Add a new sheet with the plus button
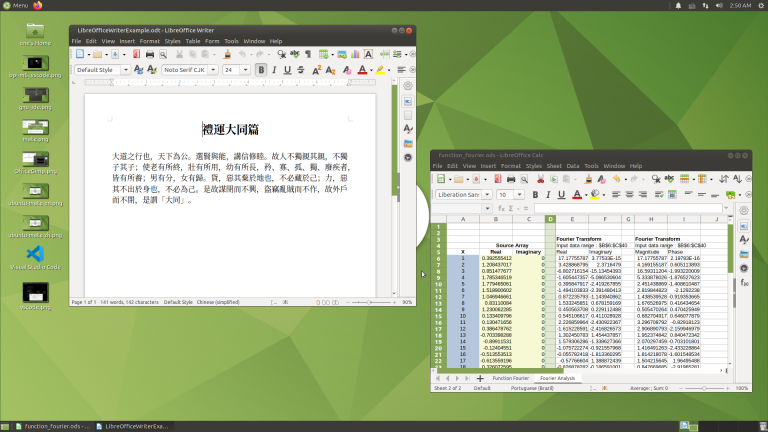 [x=480, y=378]
